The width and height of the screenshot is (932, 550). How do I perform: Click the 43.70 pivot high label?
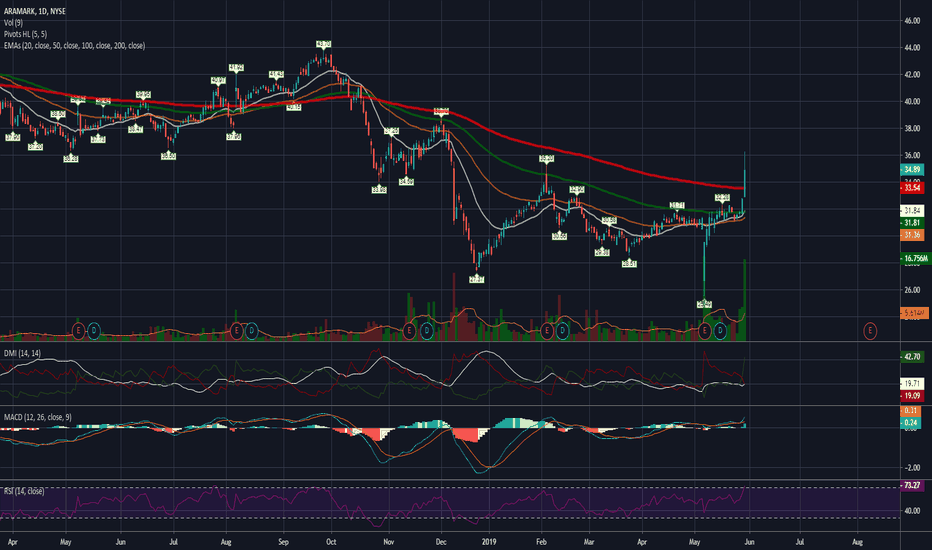[323, 44]
